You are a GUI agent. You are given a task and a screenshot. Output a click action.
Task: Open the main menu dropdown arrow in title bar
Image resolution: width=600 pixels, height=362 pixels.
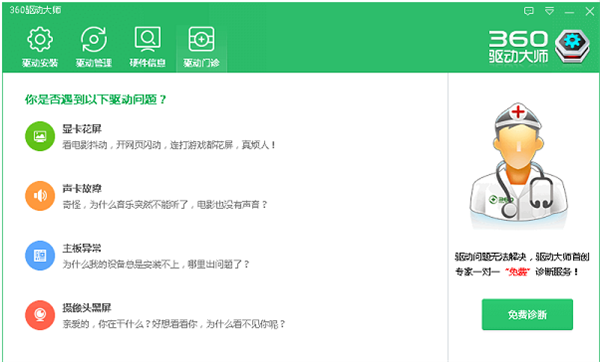click(x=549, y=11)
